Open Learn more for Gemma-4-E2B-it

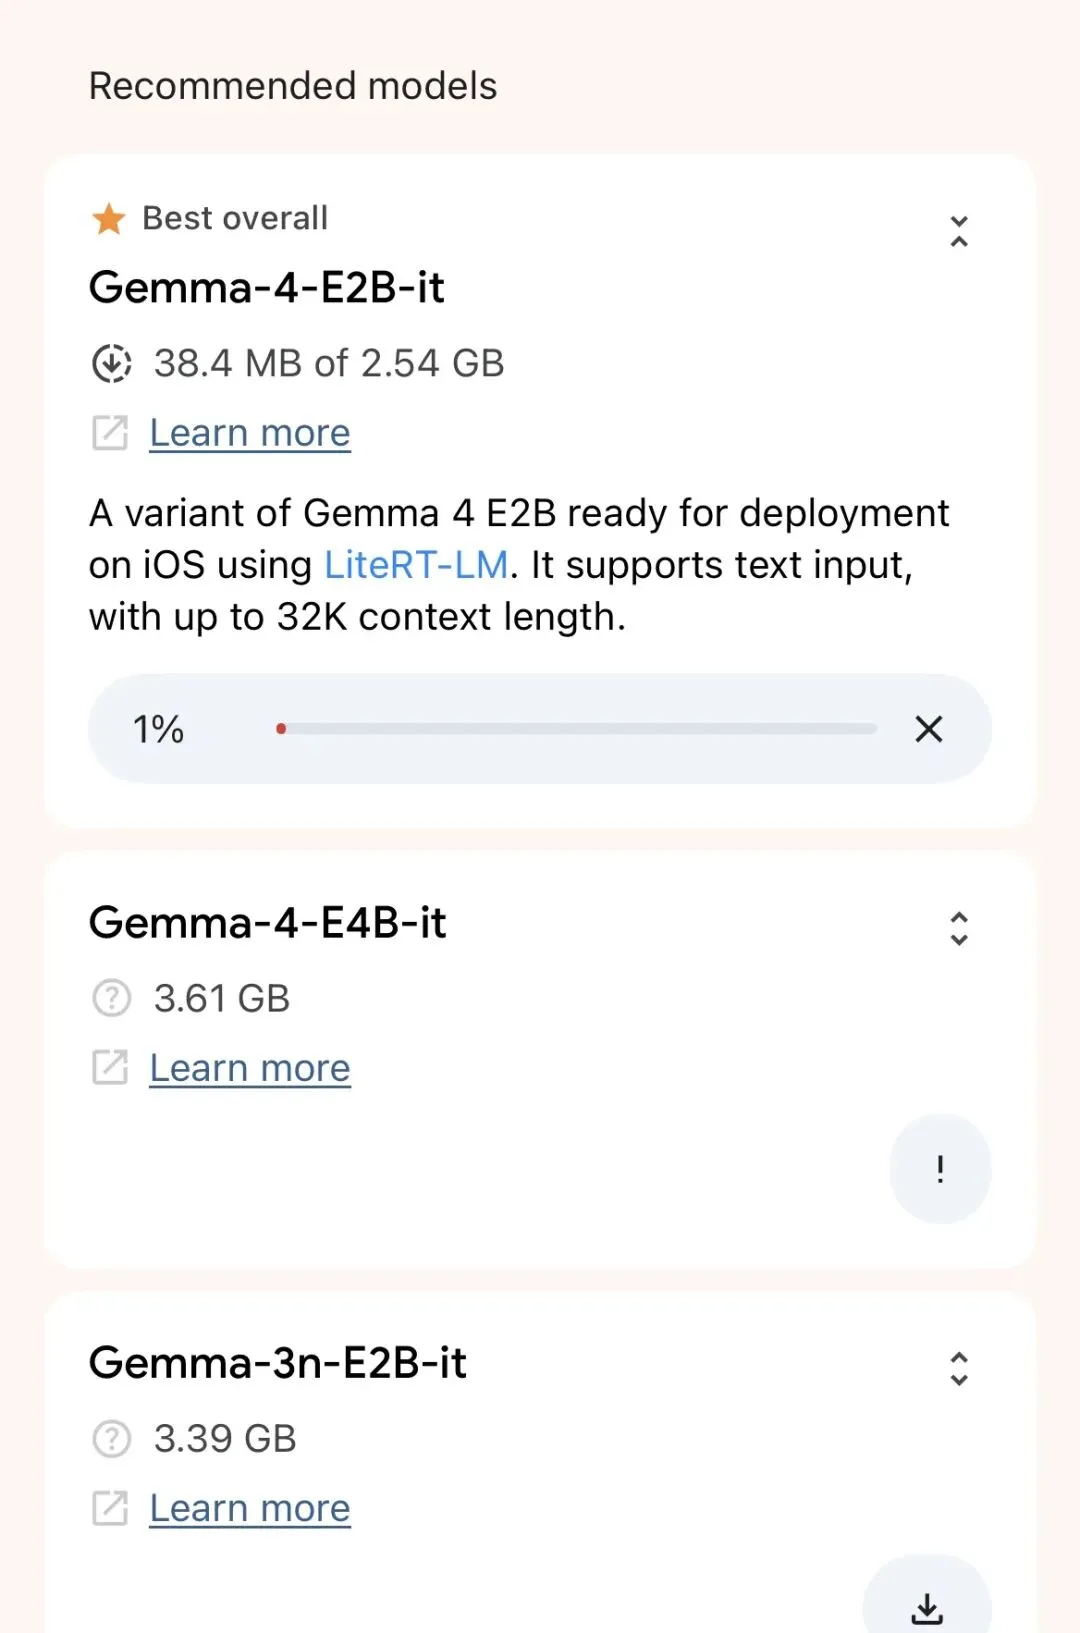(250, 433)
